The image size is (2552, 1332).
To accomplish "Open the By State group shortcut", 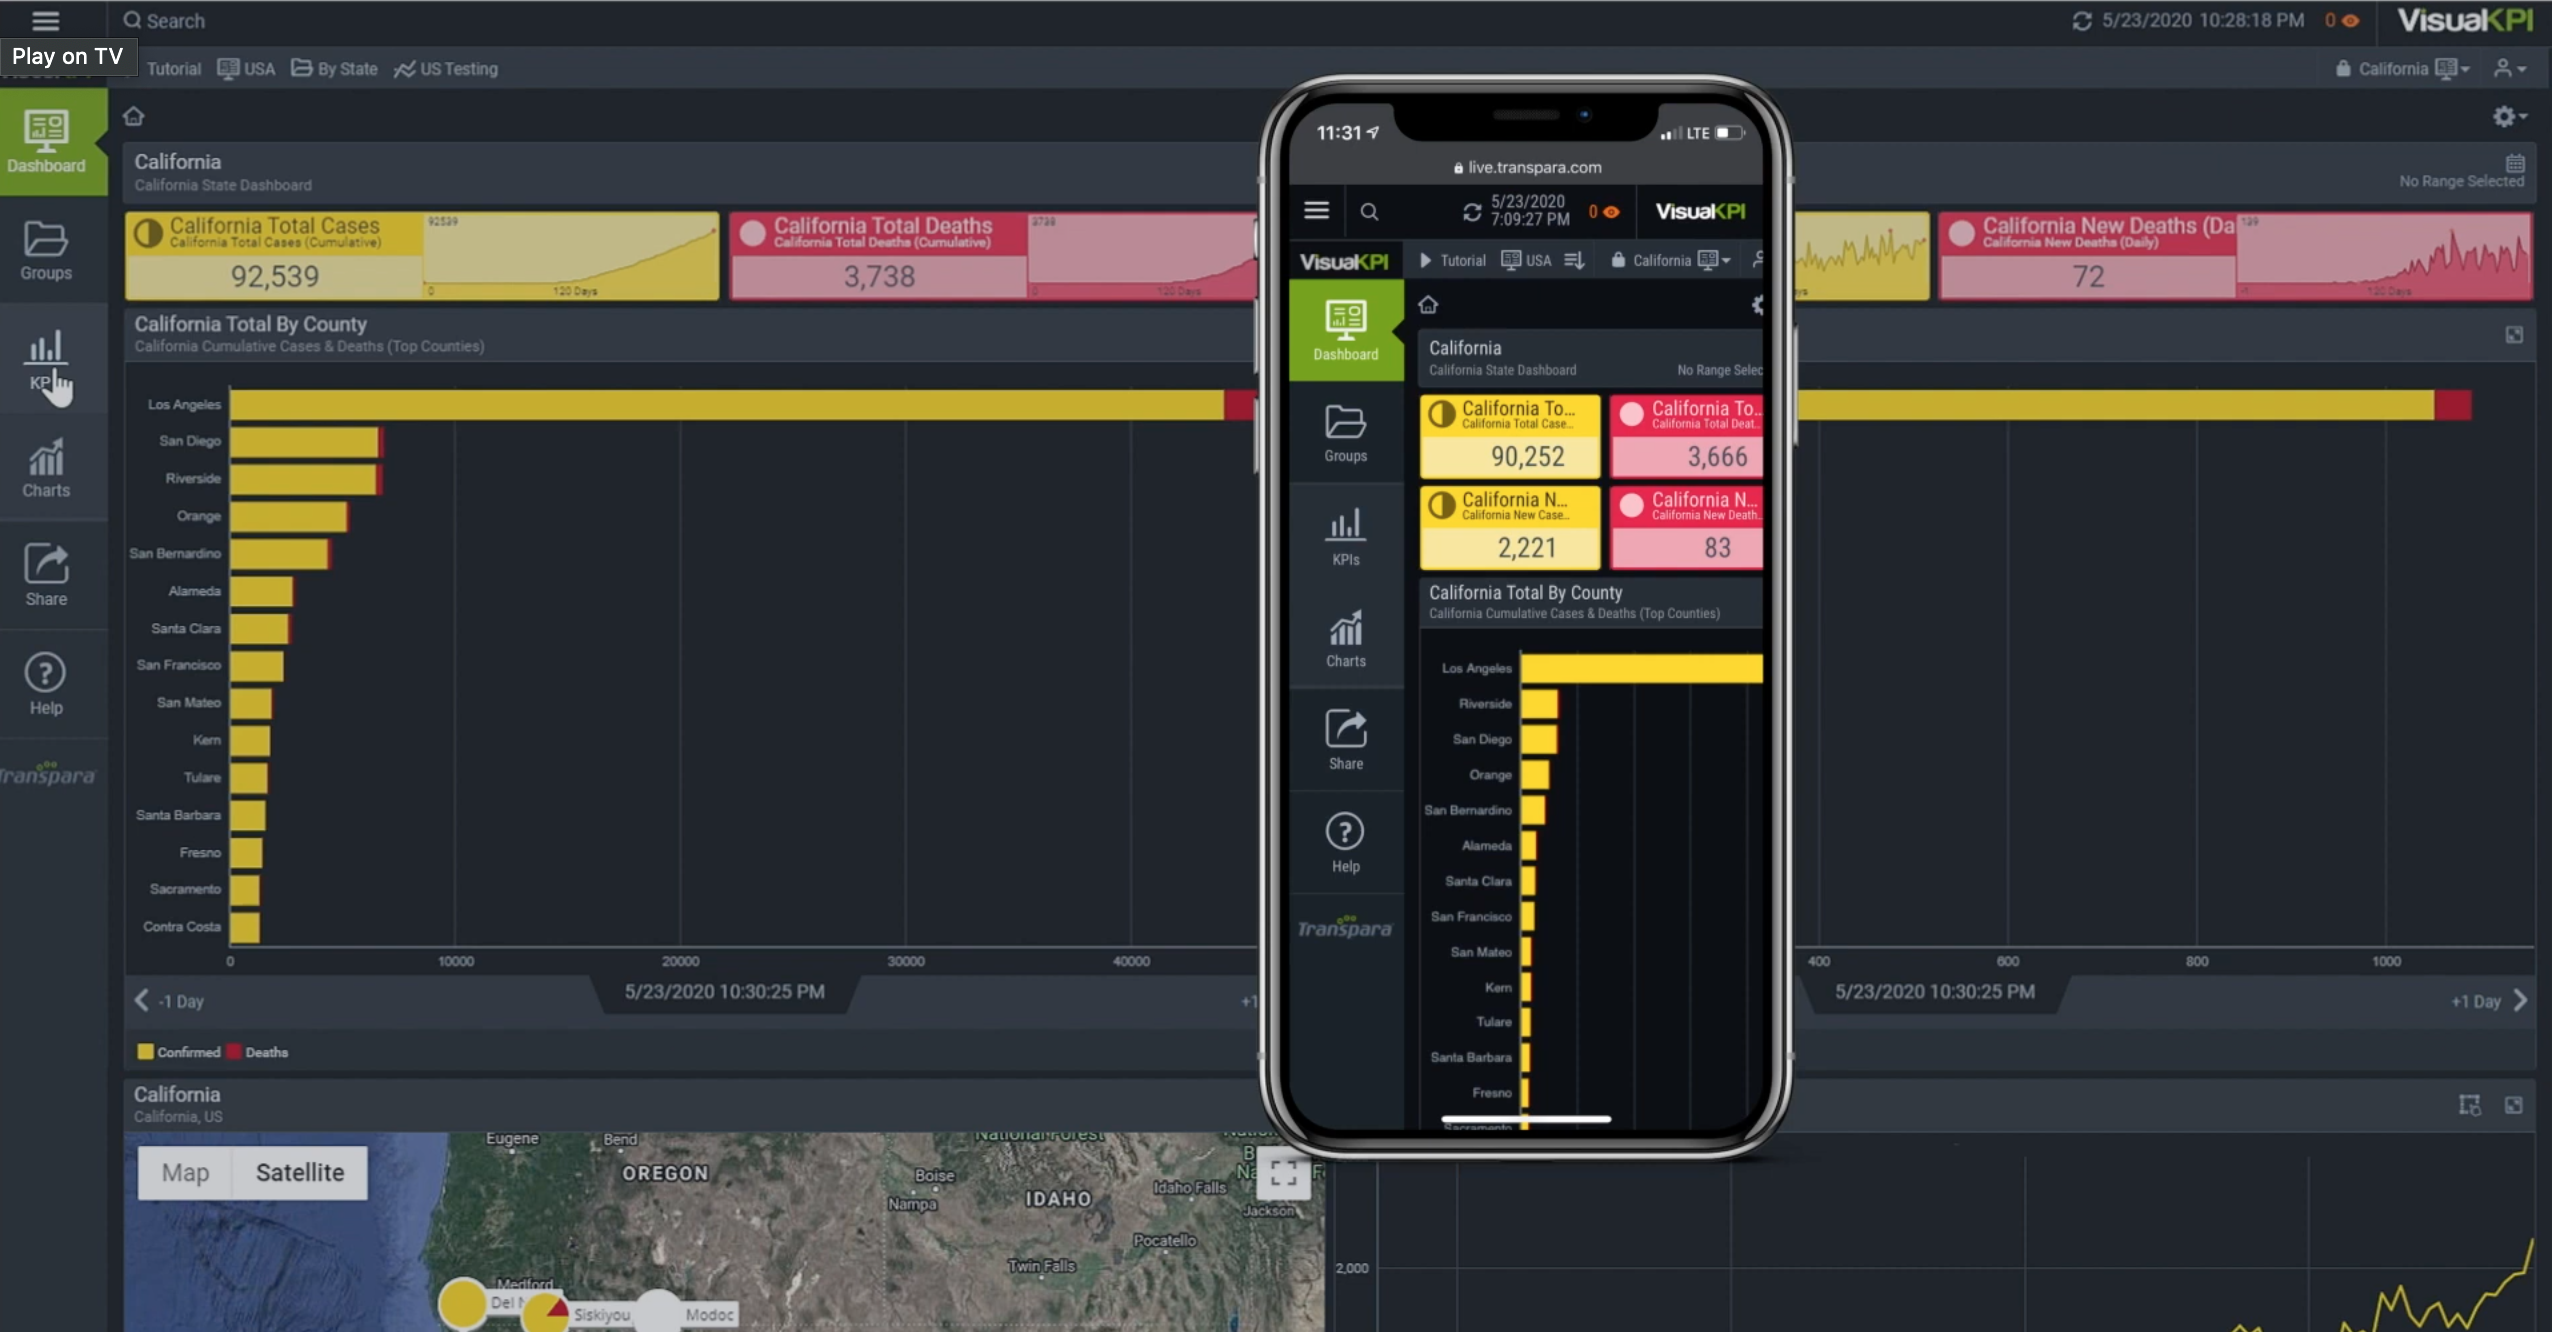I will click(x=334, y=69).
